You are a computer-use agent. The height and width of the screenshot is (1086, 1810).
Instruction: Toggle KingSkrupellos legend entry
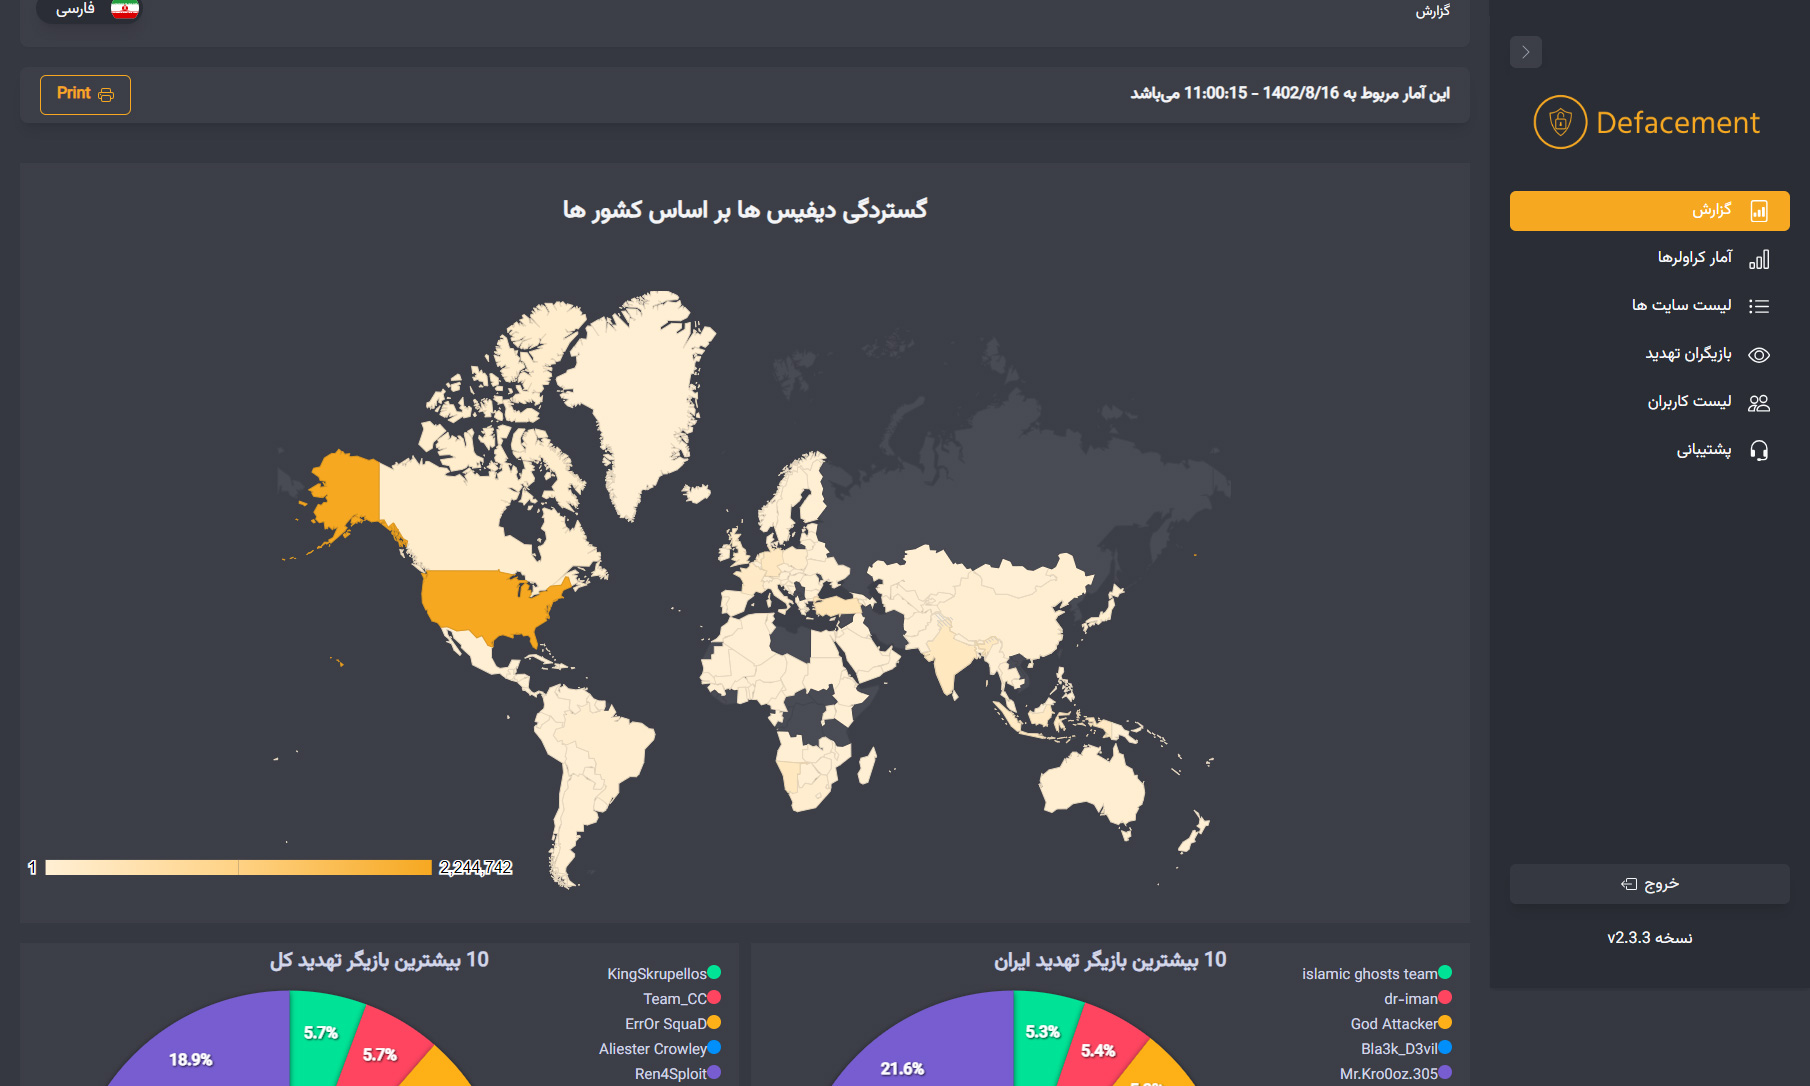664,973
